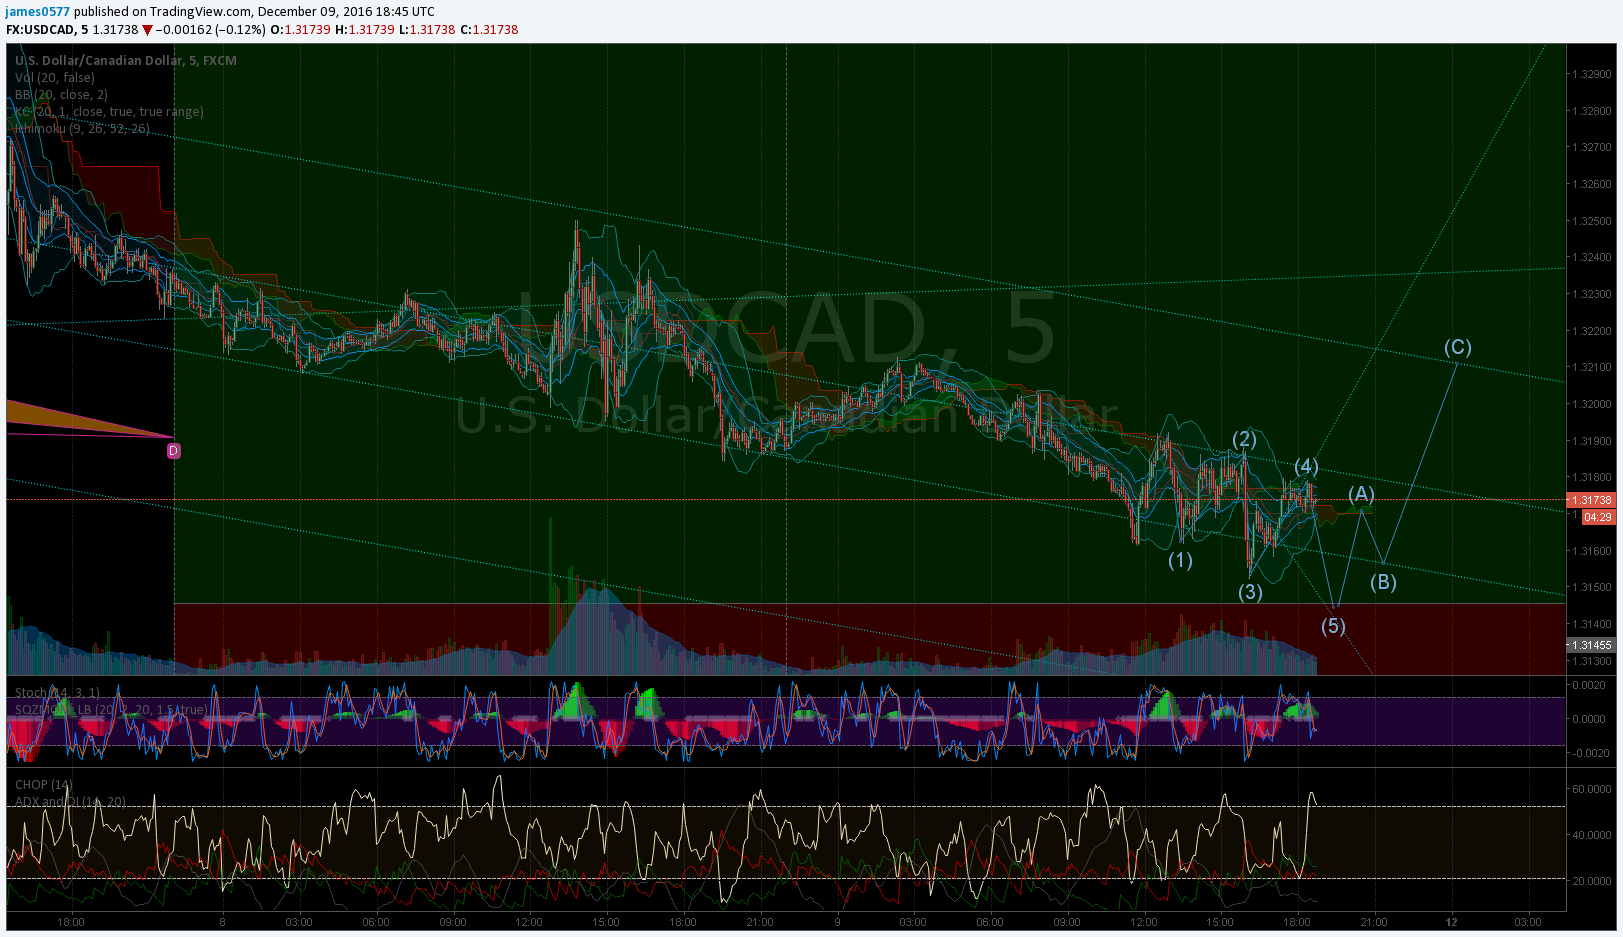Select Elliott wave label (1)
1623x937 pixels.
pos(1181,560)
